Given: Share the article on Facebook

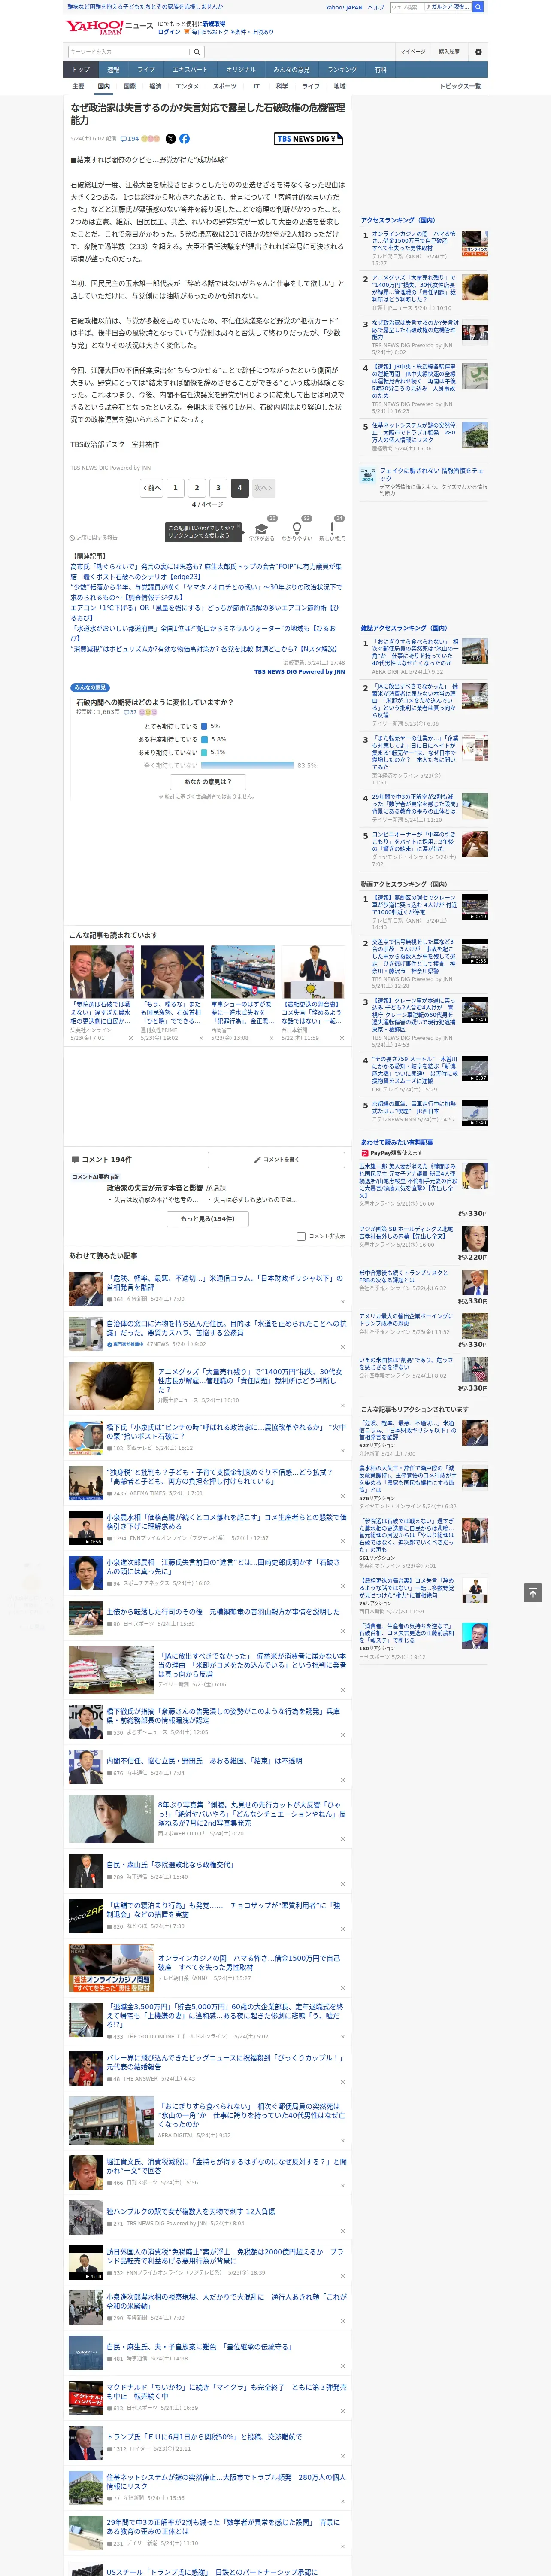Looking at the screenshot, I should tap(184, 139).
